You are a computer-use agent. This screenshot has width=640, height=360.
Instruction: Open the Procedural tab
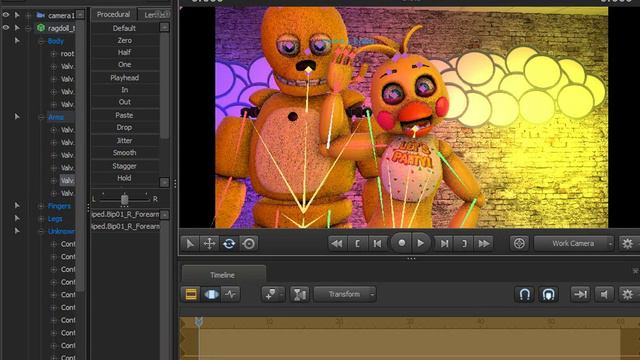click(113, 14)
